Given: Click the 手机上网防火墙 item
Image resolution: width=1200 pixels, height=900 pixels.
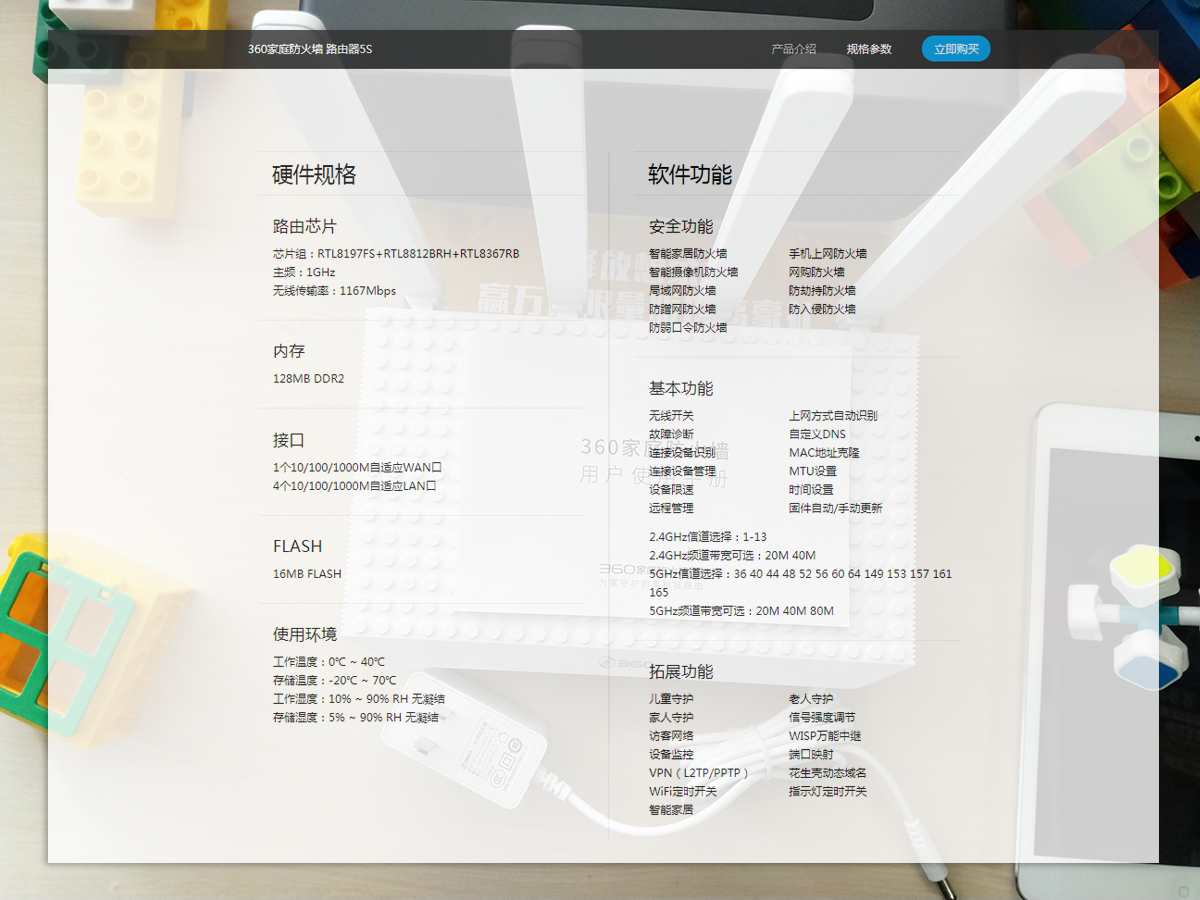Looking at the screenshot, I should click(x=828, y=254).
